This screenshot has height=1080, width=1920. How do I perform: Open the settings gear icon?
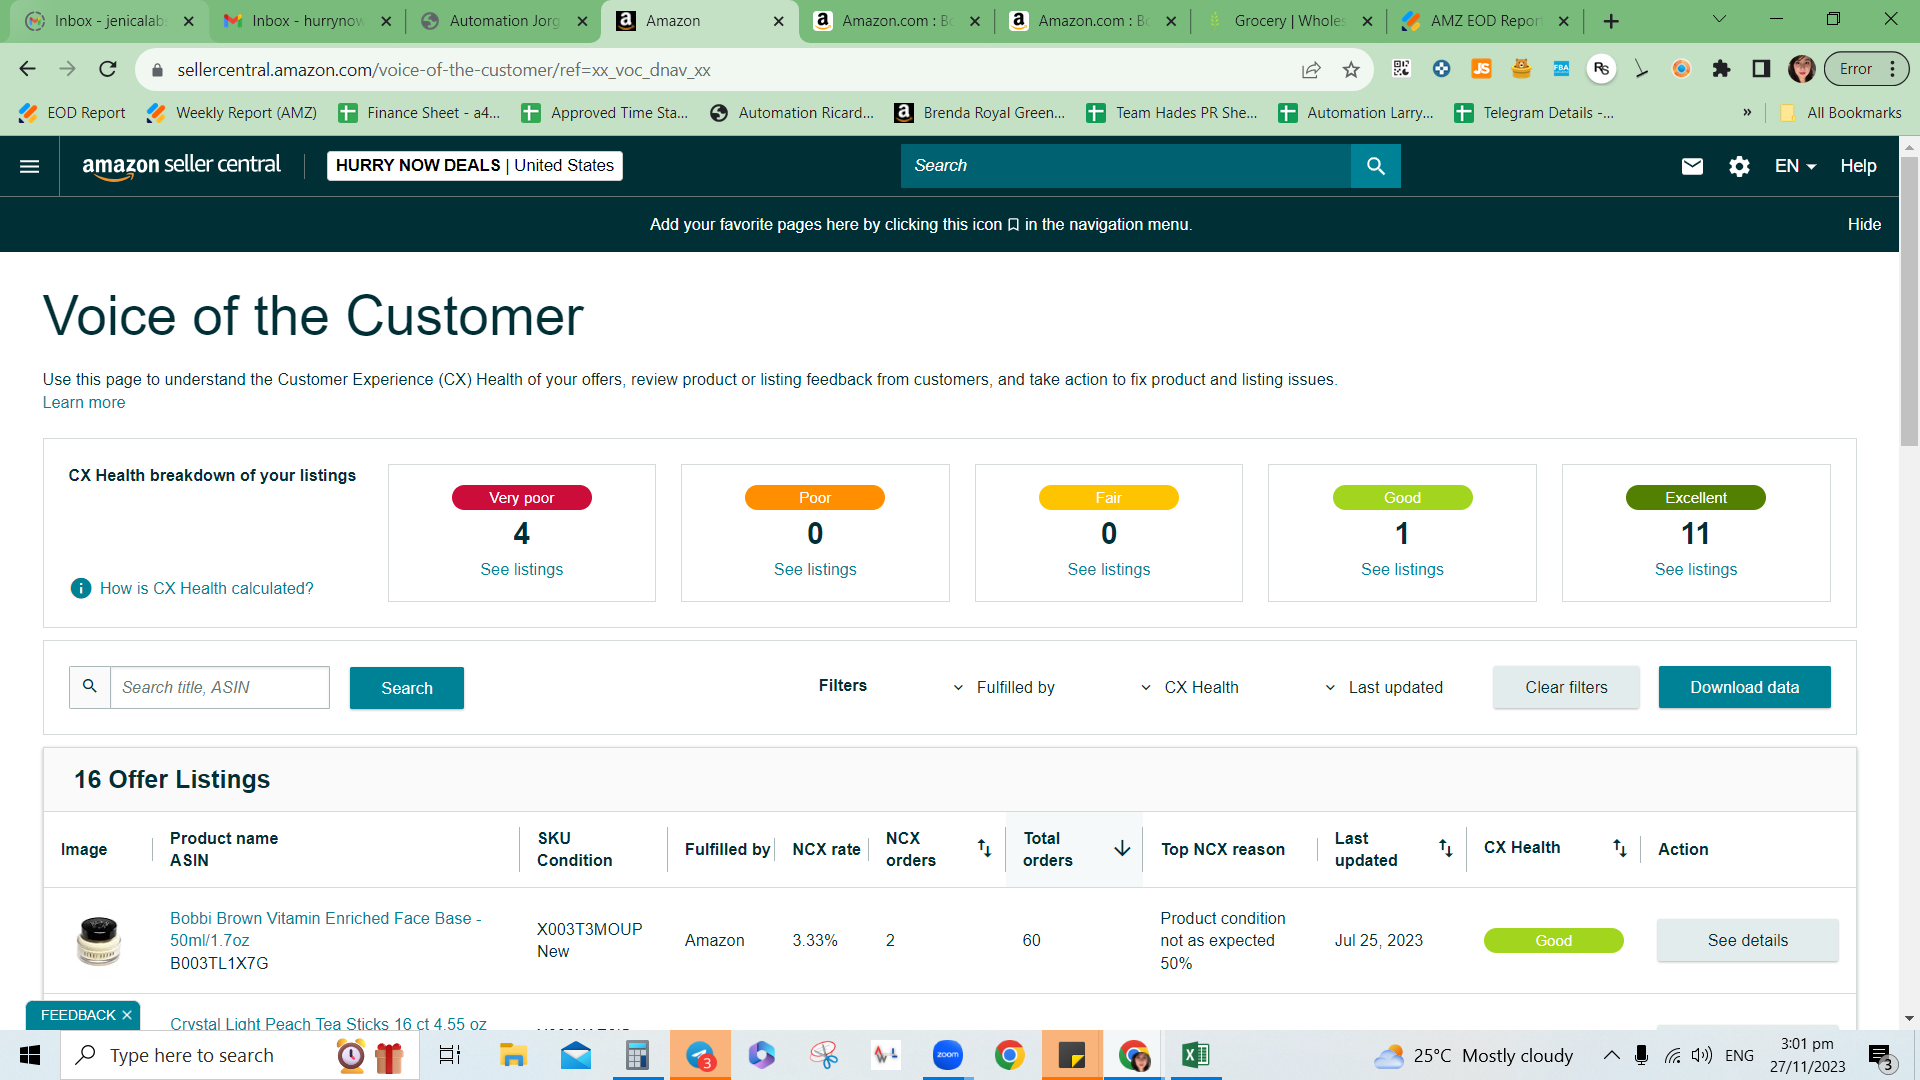[x=1739, y=166]
